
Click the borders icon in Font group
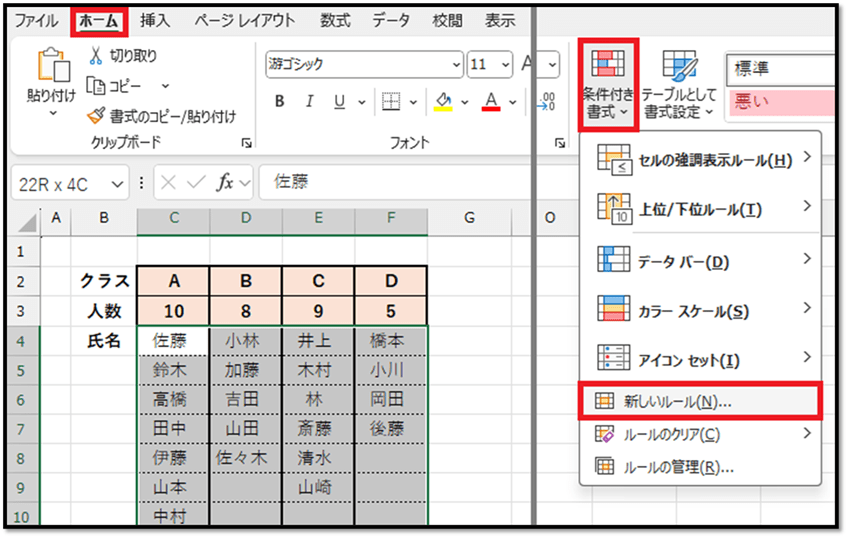(391, 102)
